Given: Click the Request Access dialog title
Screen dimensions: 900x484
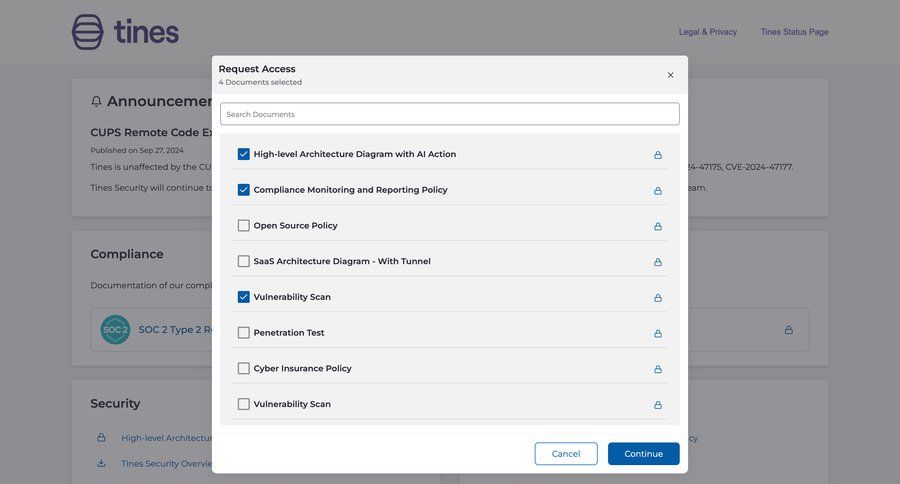Looking at the screenshot, I should pos(257,69).
